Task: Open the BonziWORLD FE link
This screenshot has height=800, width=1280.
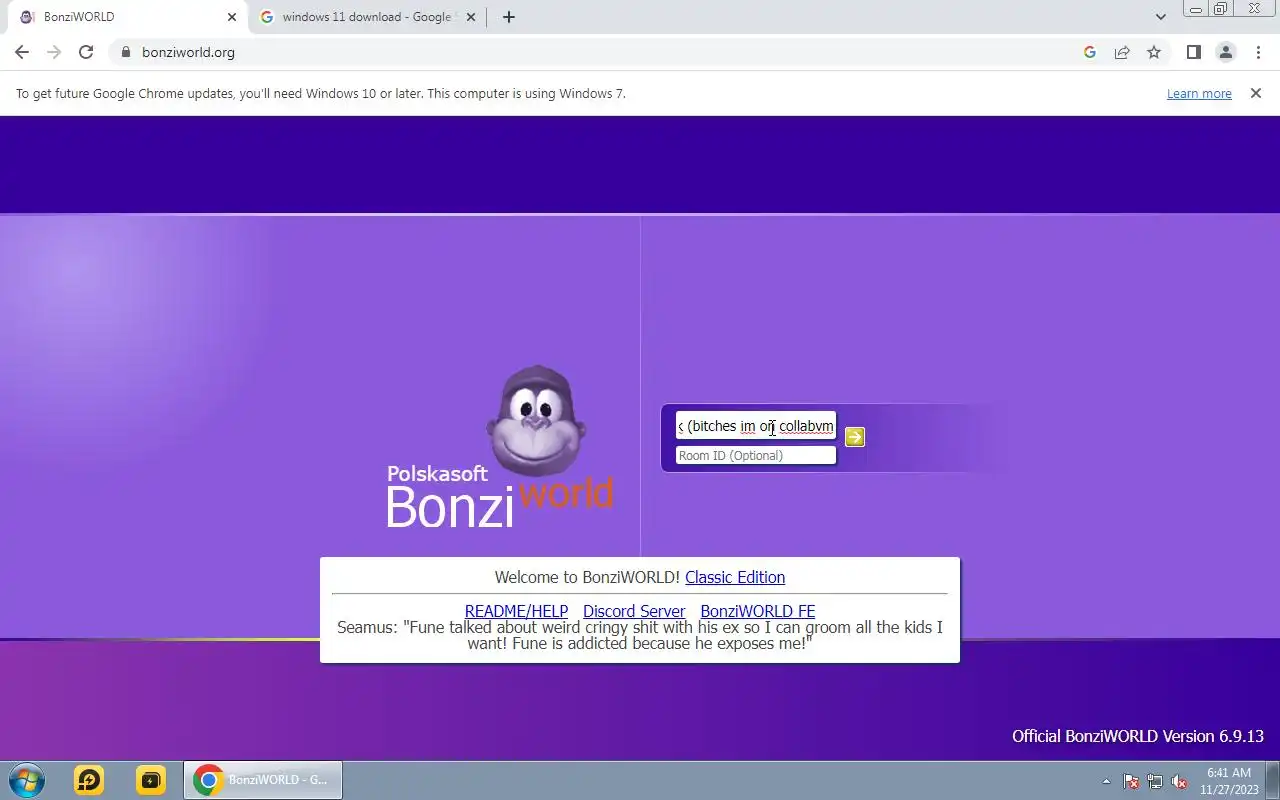Action: pos(758,611)
